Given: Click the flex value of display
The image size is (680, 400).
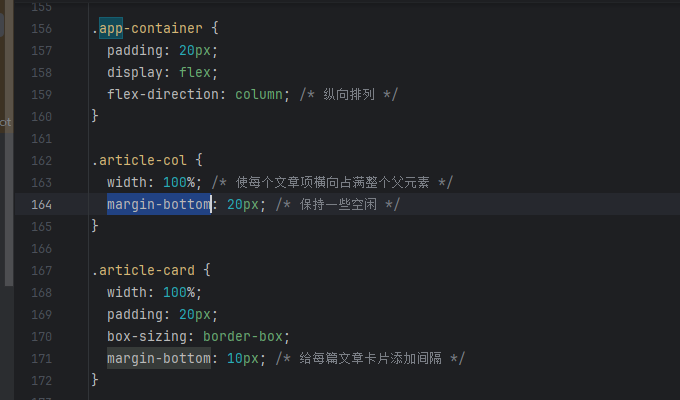Looking at the screenshot, I should click(195, 72).
